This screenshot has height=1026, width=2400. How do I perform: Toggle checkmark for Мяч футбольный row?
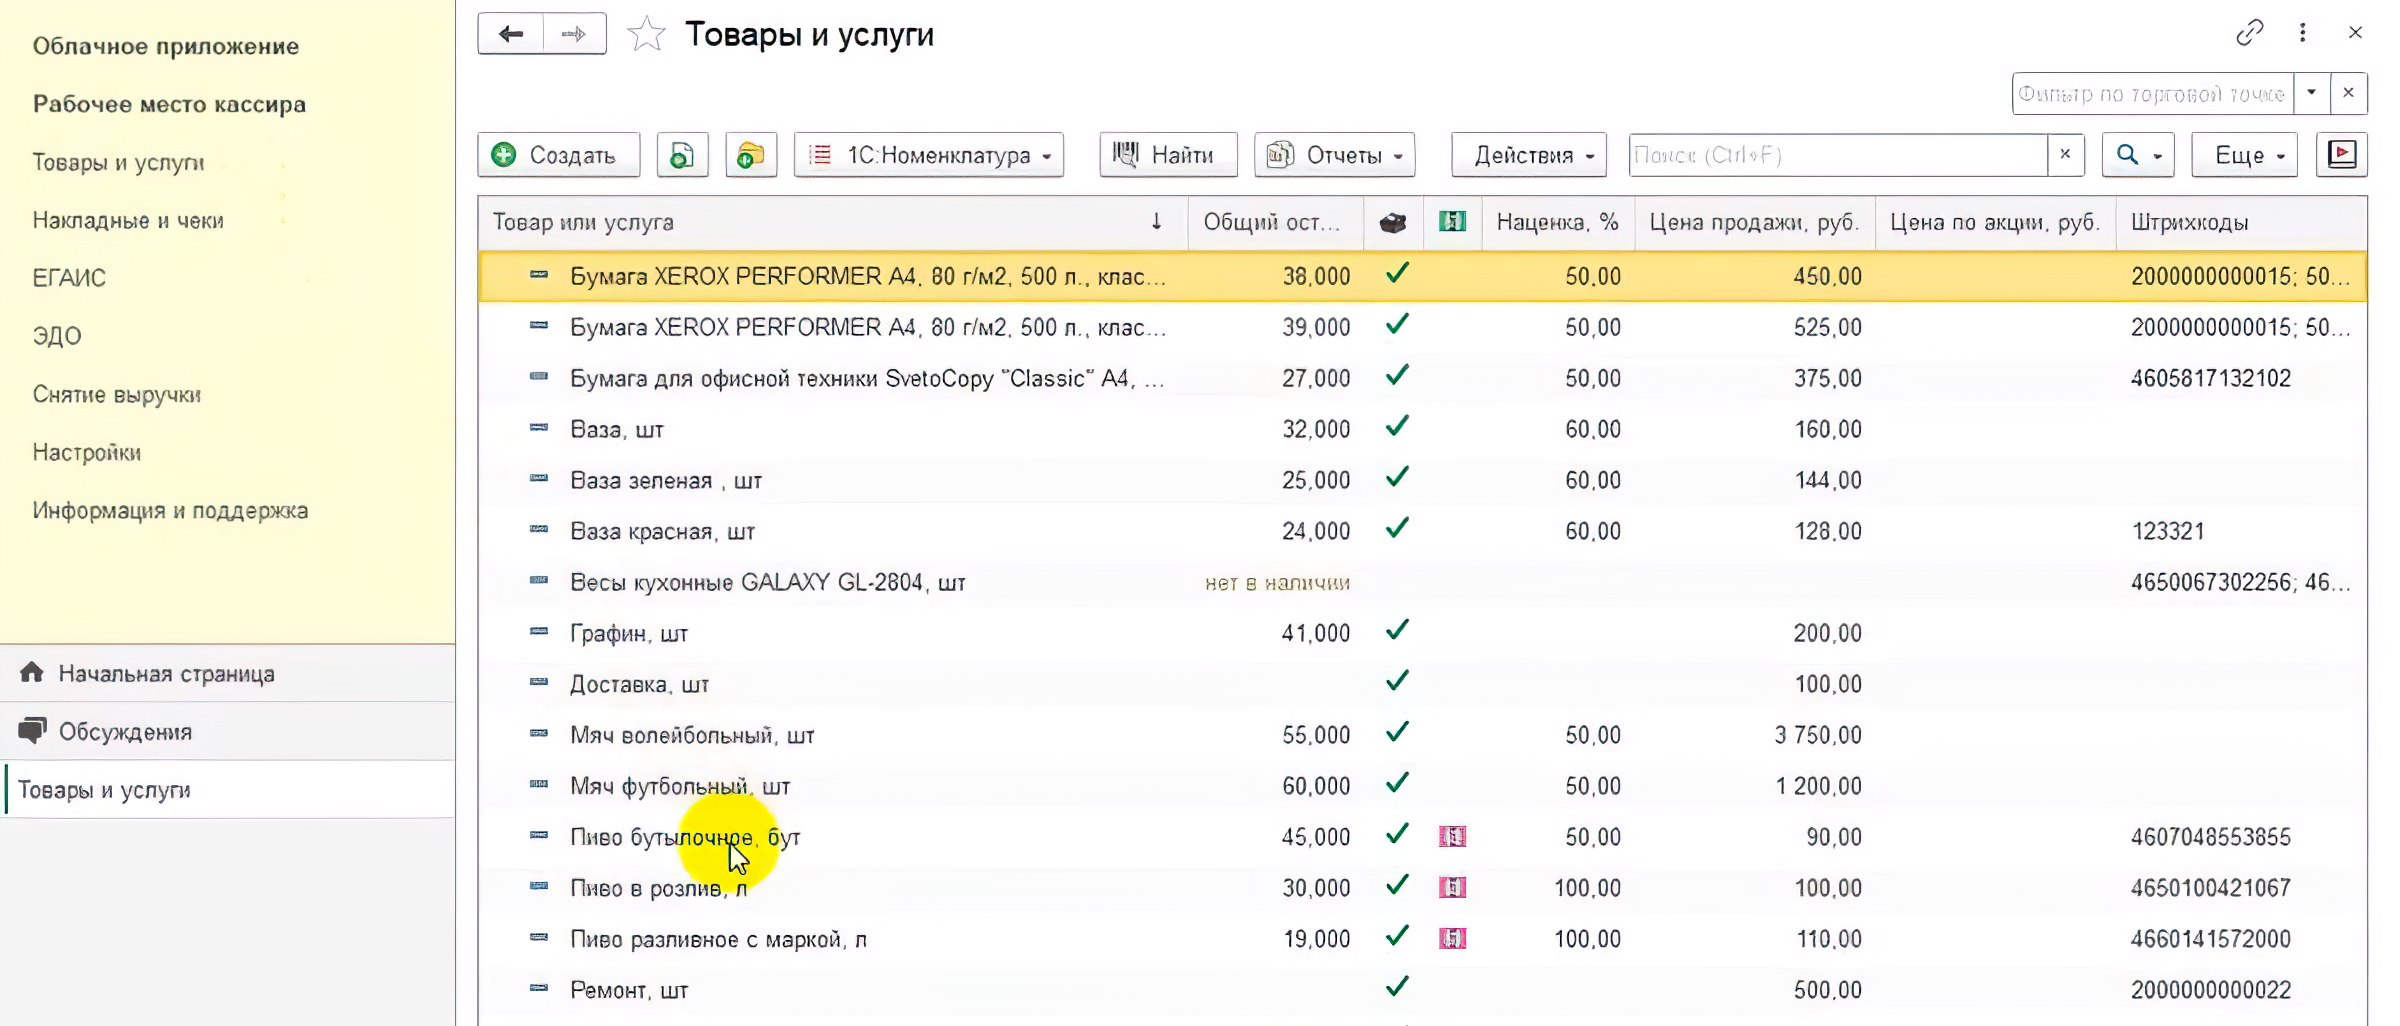pos(1397,783)
